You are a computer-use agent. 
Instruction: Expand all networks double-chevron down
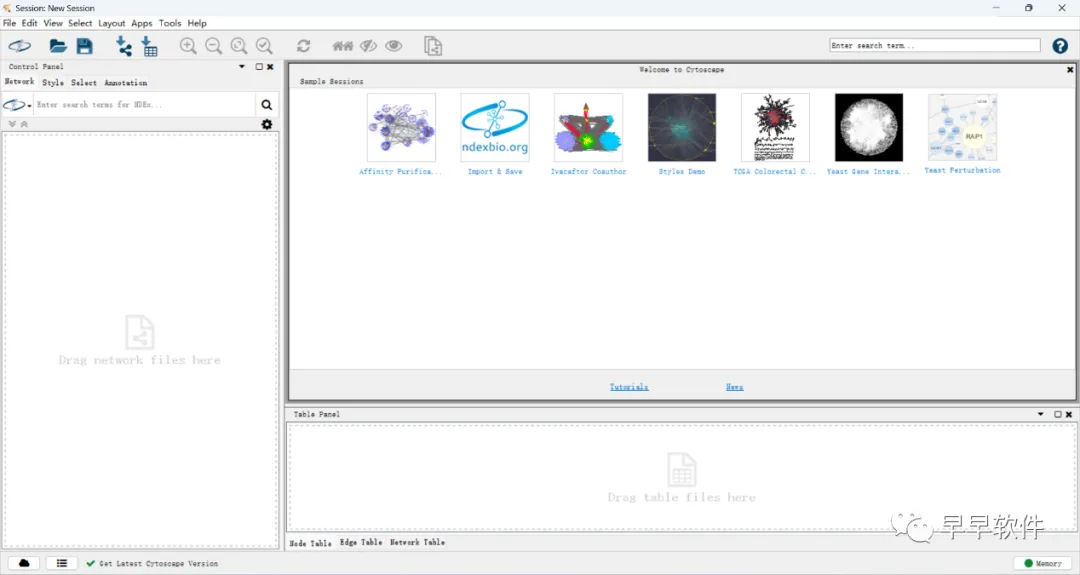[x=12, y=124]
